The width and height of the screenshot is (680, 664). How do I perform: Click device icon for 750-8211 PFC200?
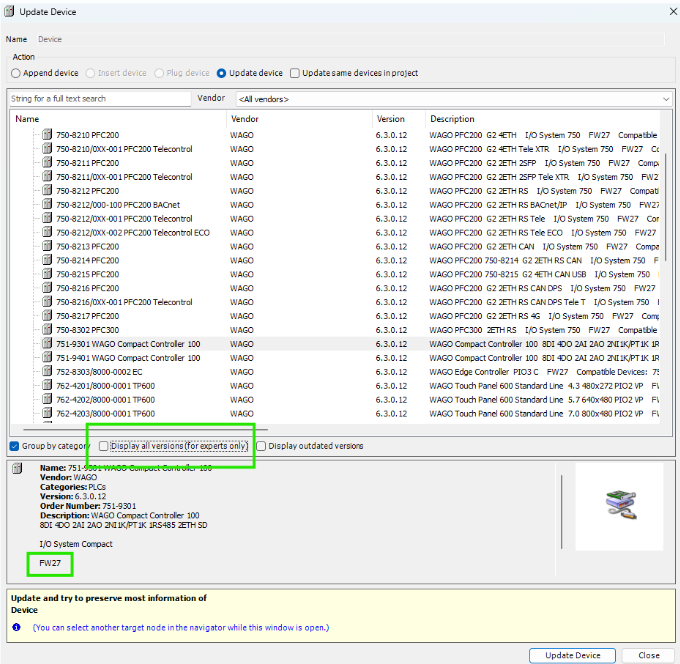tap(47, 163)
